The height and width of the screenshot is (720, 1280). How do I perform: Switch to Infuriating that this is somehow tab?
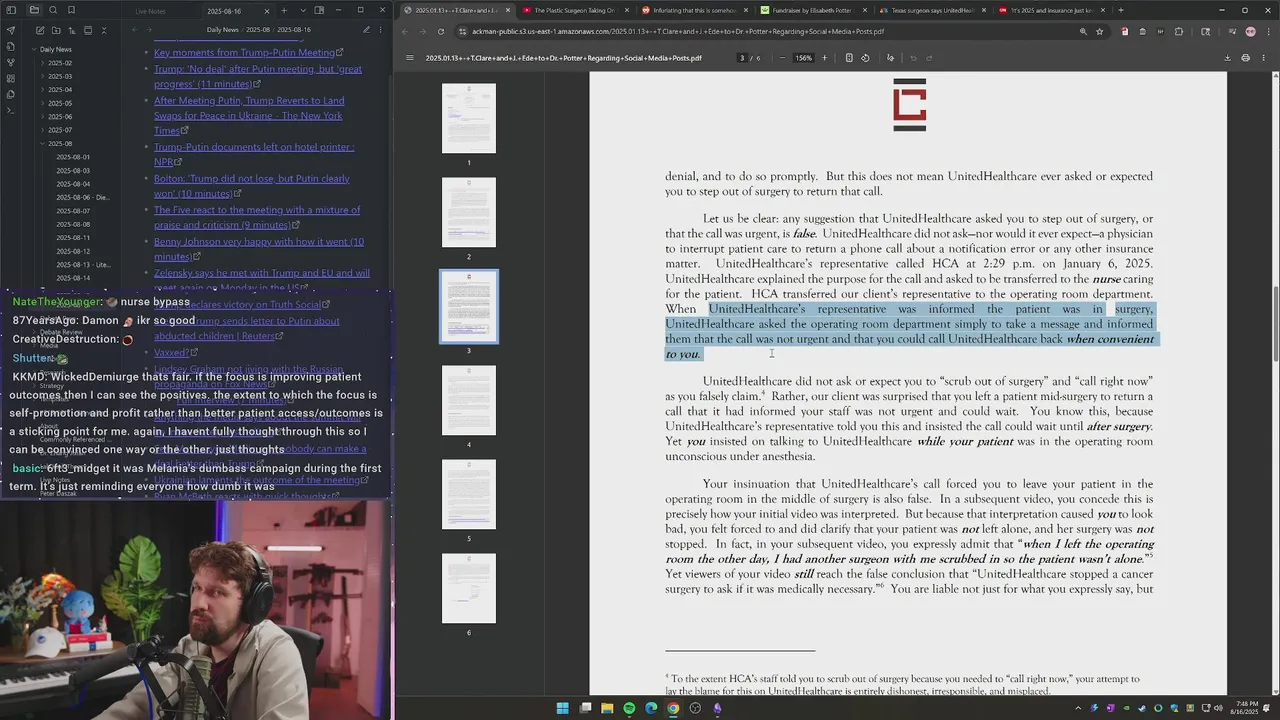point(694,10)
